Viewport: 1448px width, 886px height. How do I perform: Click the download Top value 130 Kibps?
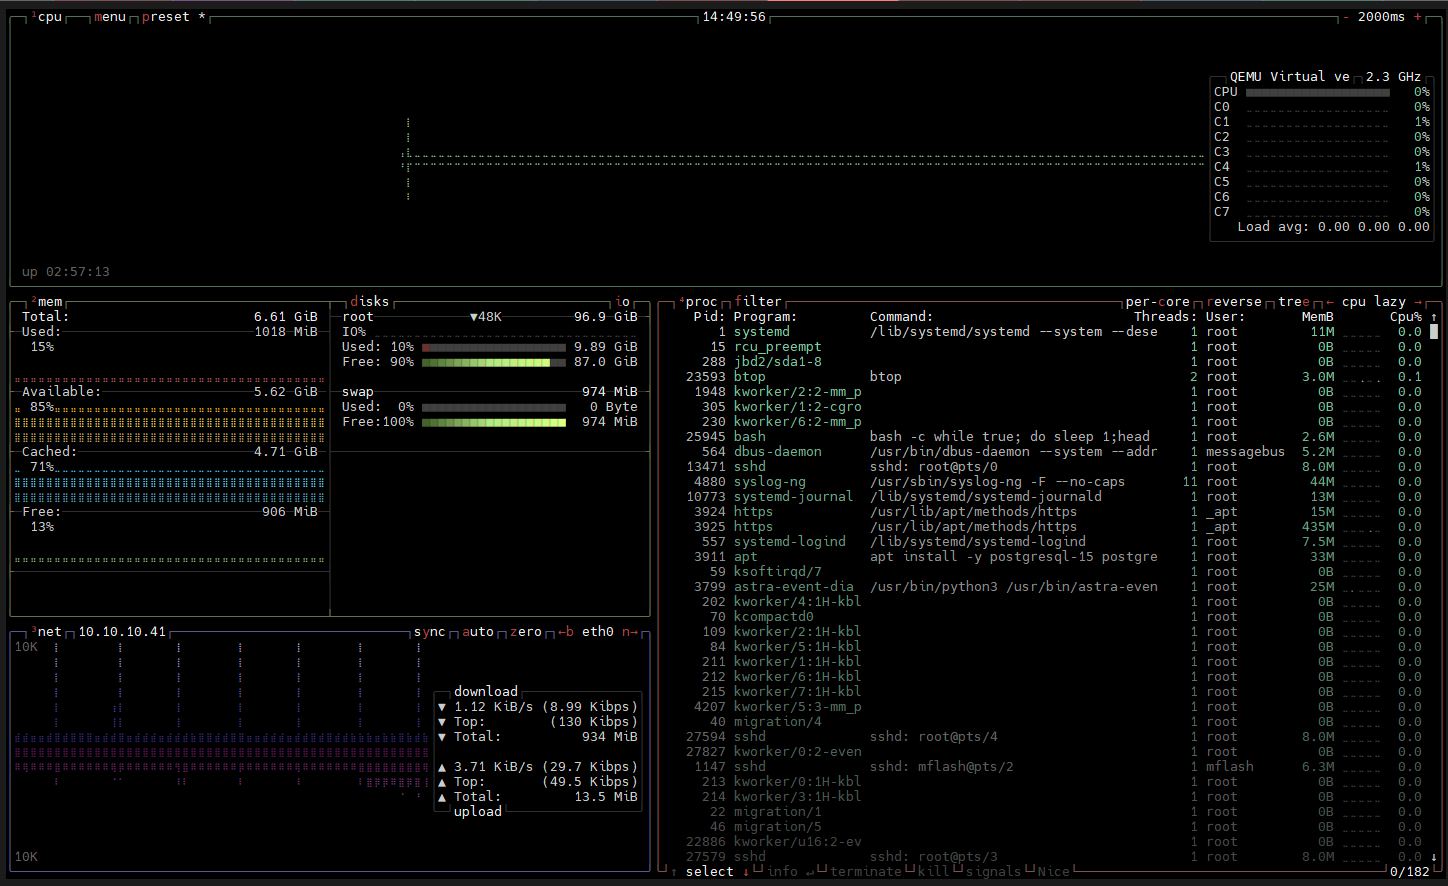pyautogui.click(x=594, y=722)
